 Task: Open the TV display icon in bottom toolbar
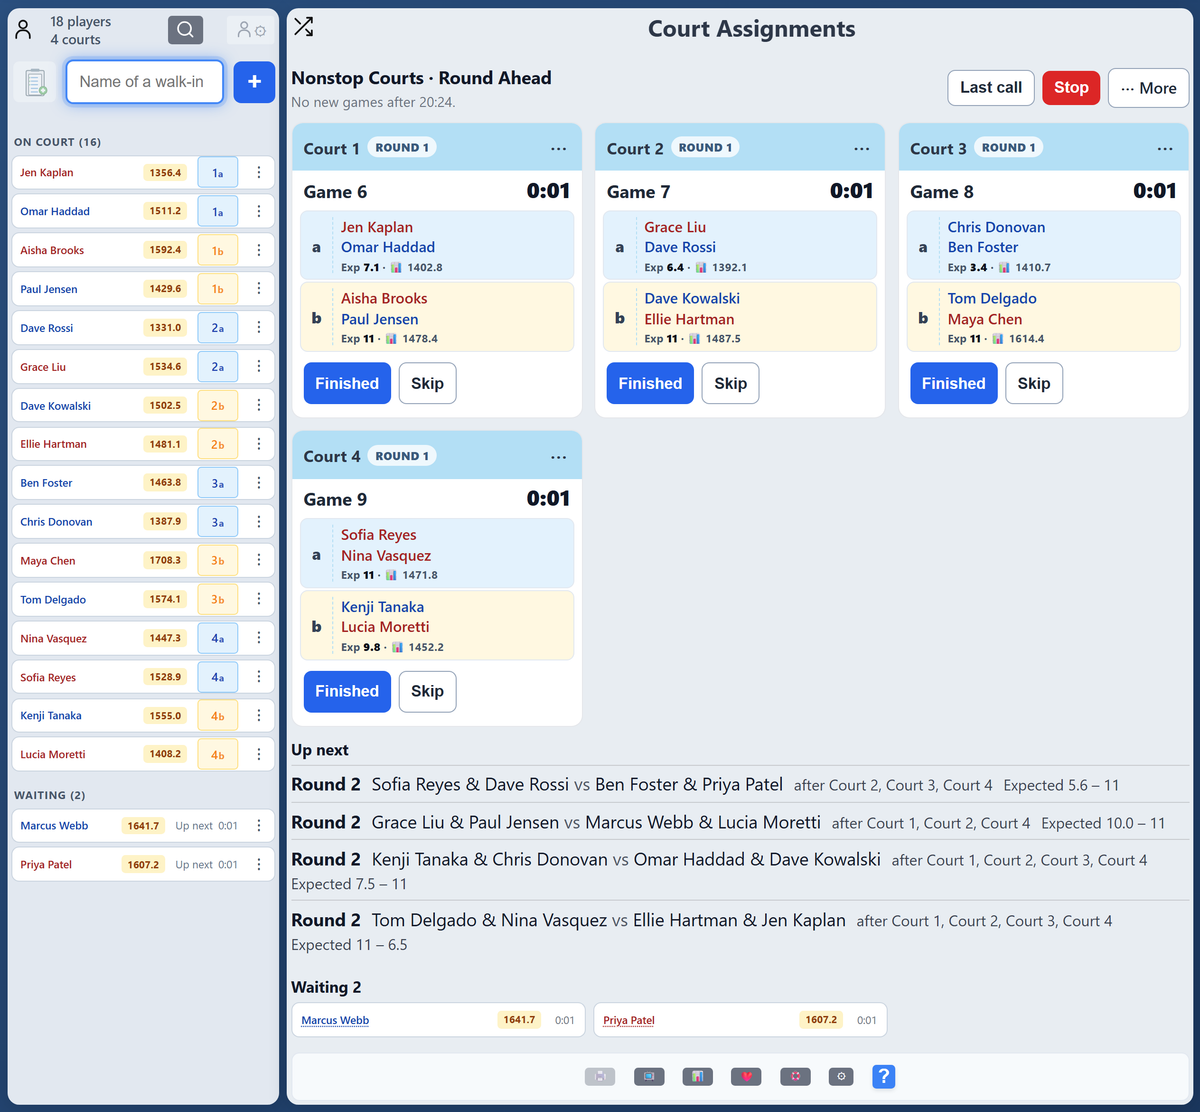coord(649,1076)
